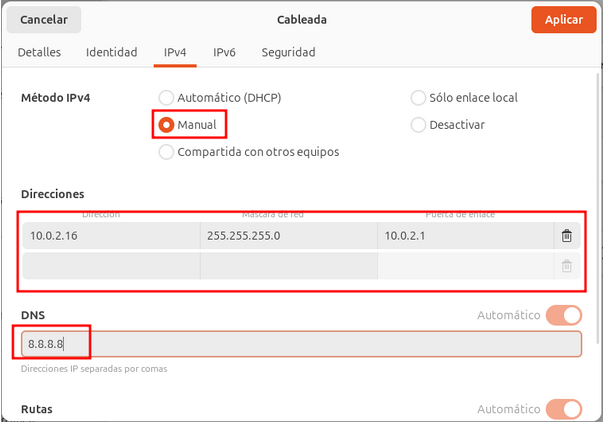Click the 255.255.255.0 netmask field

[288, 236]
